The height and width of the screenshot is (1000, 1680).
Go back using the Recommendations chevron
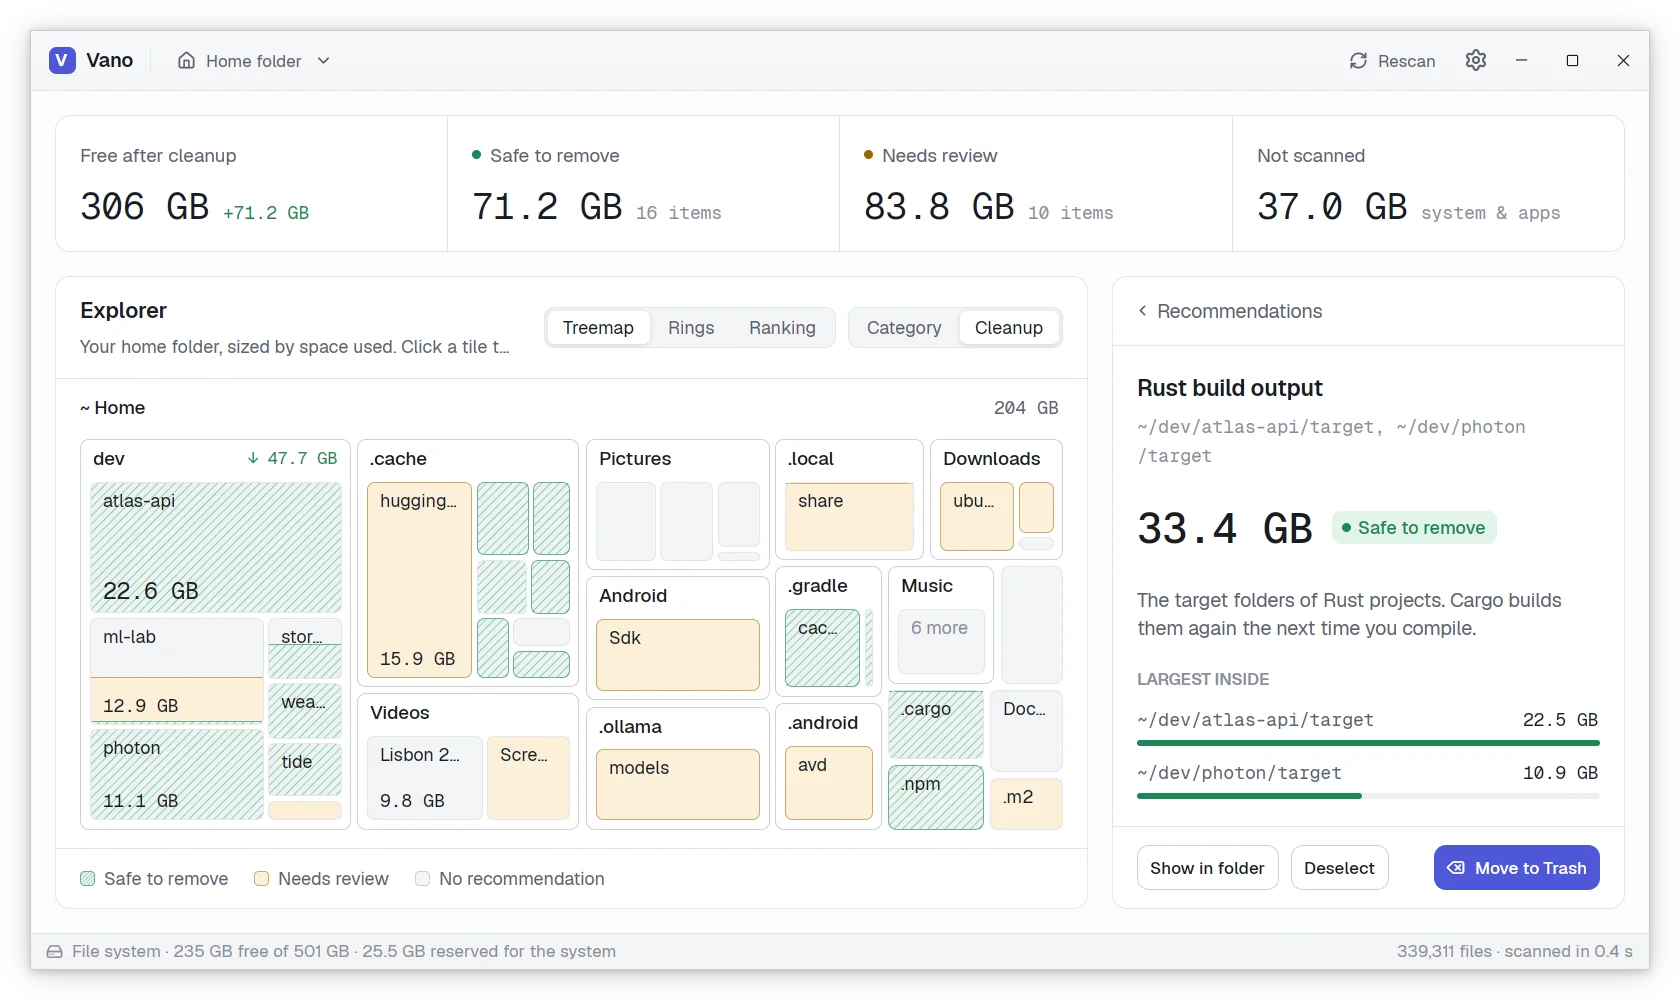(1142, 311)
